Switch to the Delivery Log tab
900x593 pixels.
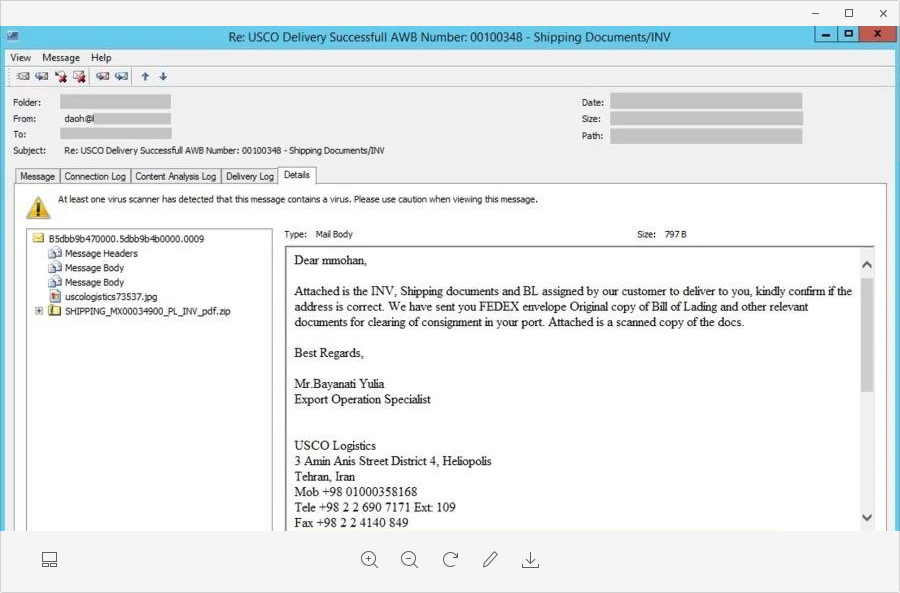tap(250, 176)
